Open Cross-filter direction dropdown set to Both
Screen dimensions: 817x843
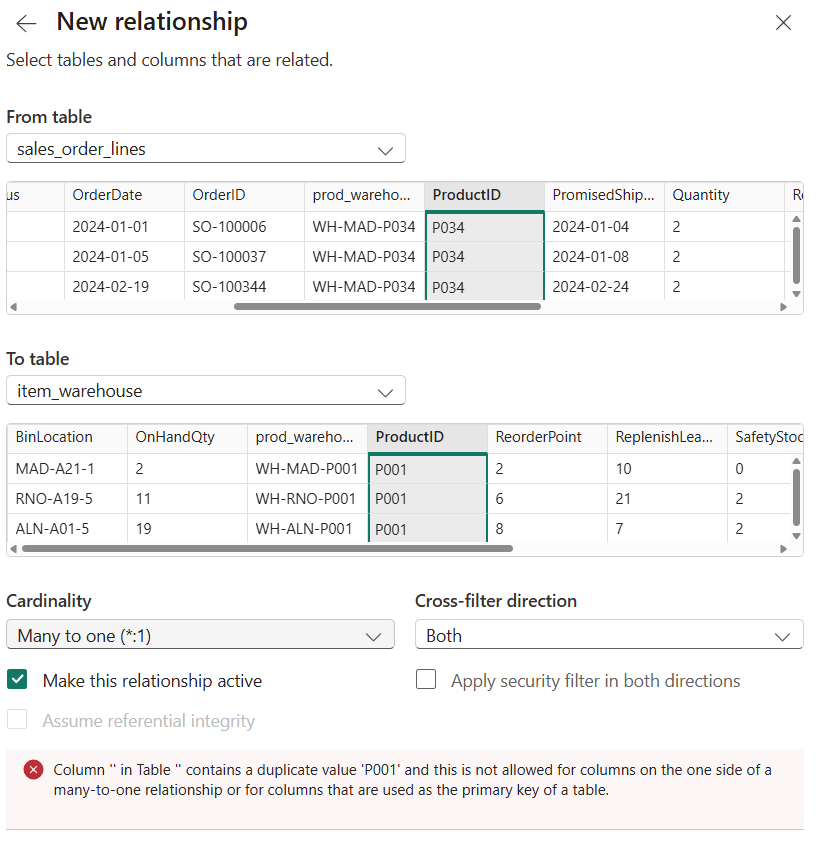609,635
